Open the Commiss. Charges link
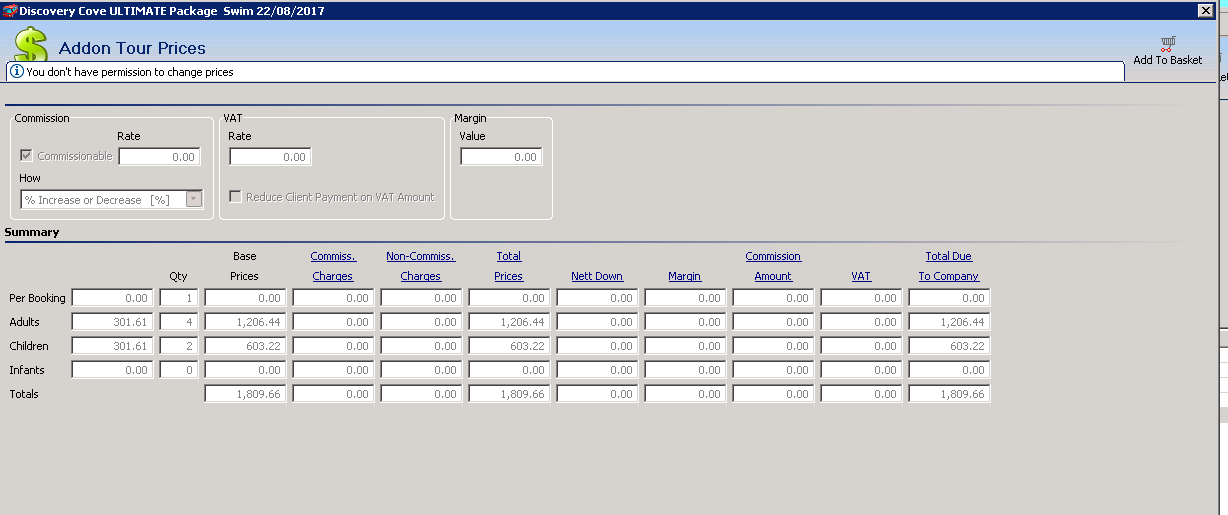This screenshot has width=1228, height=515. pos(333,266)
